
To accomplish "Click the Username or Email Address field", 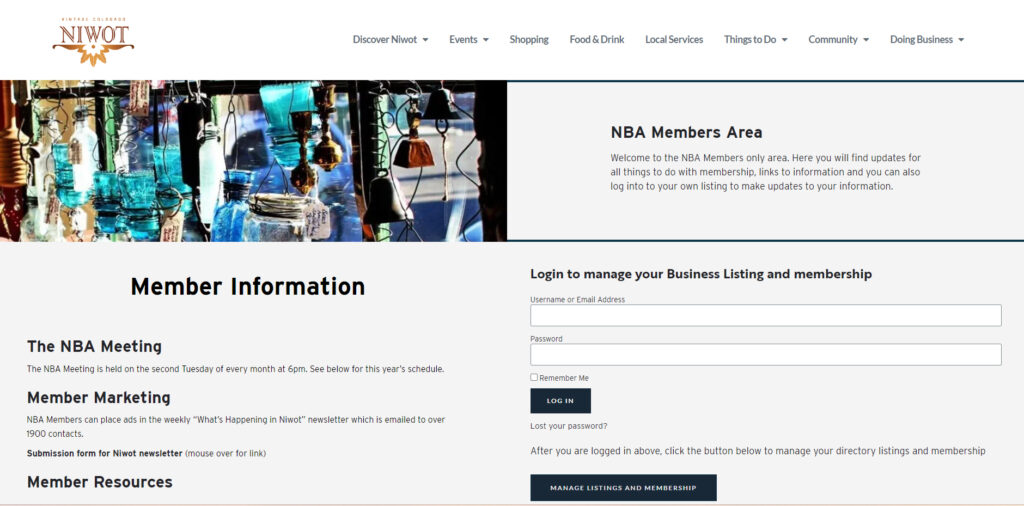I will coord(765,315).
